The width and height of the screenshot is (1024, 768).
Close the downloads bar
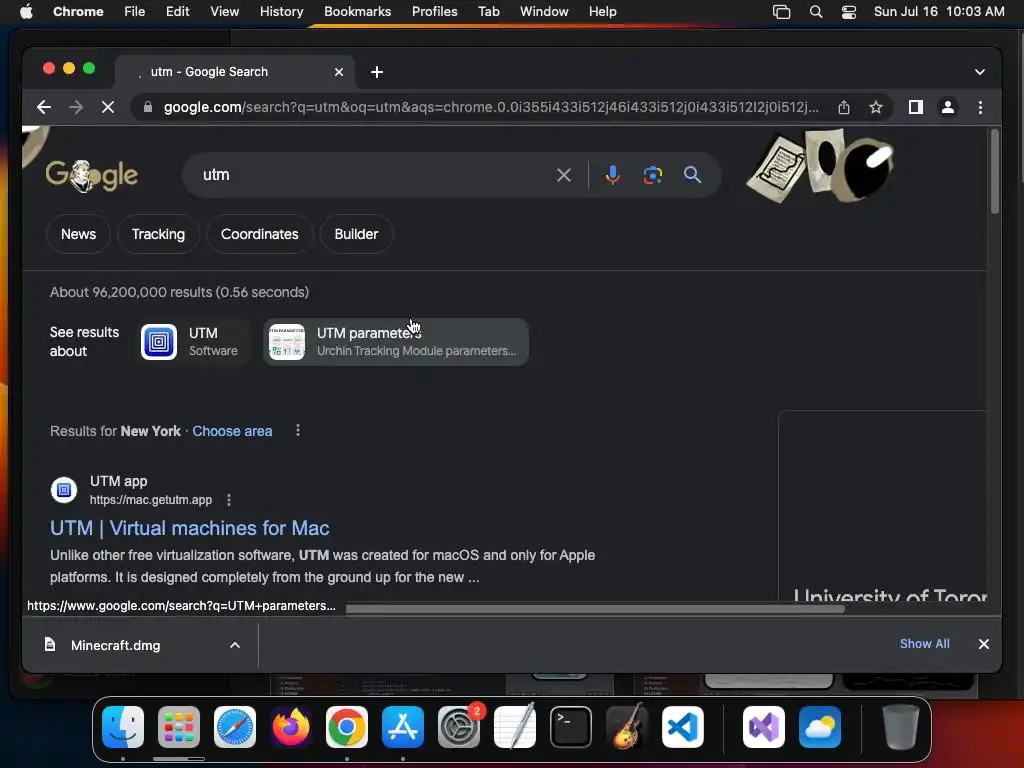coord(984,644)
